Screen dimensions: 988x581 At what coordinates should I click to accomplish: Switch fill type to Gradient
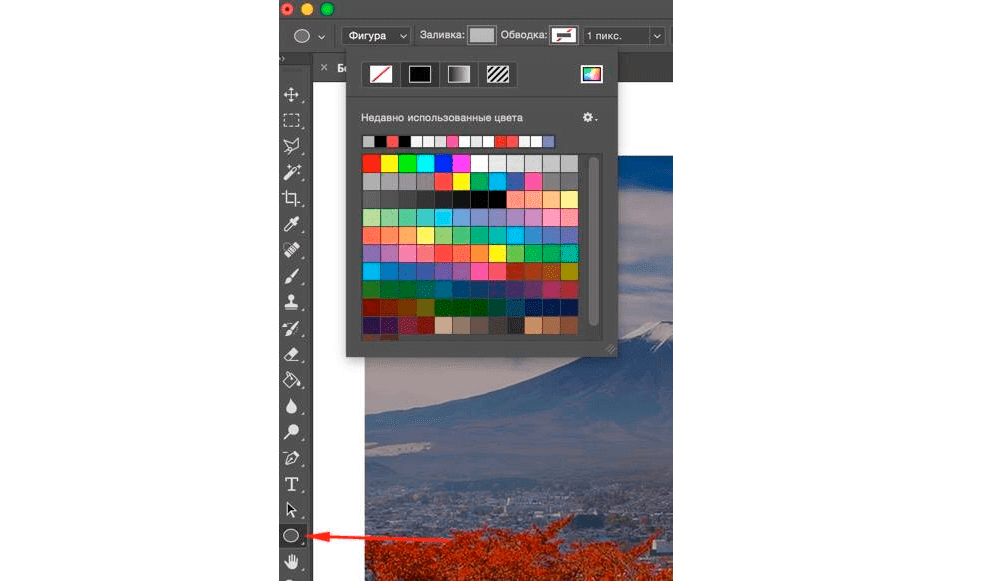pos(457,74)
